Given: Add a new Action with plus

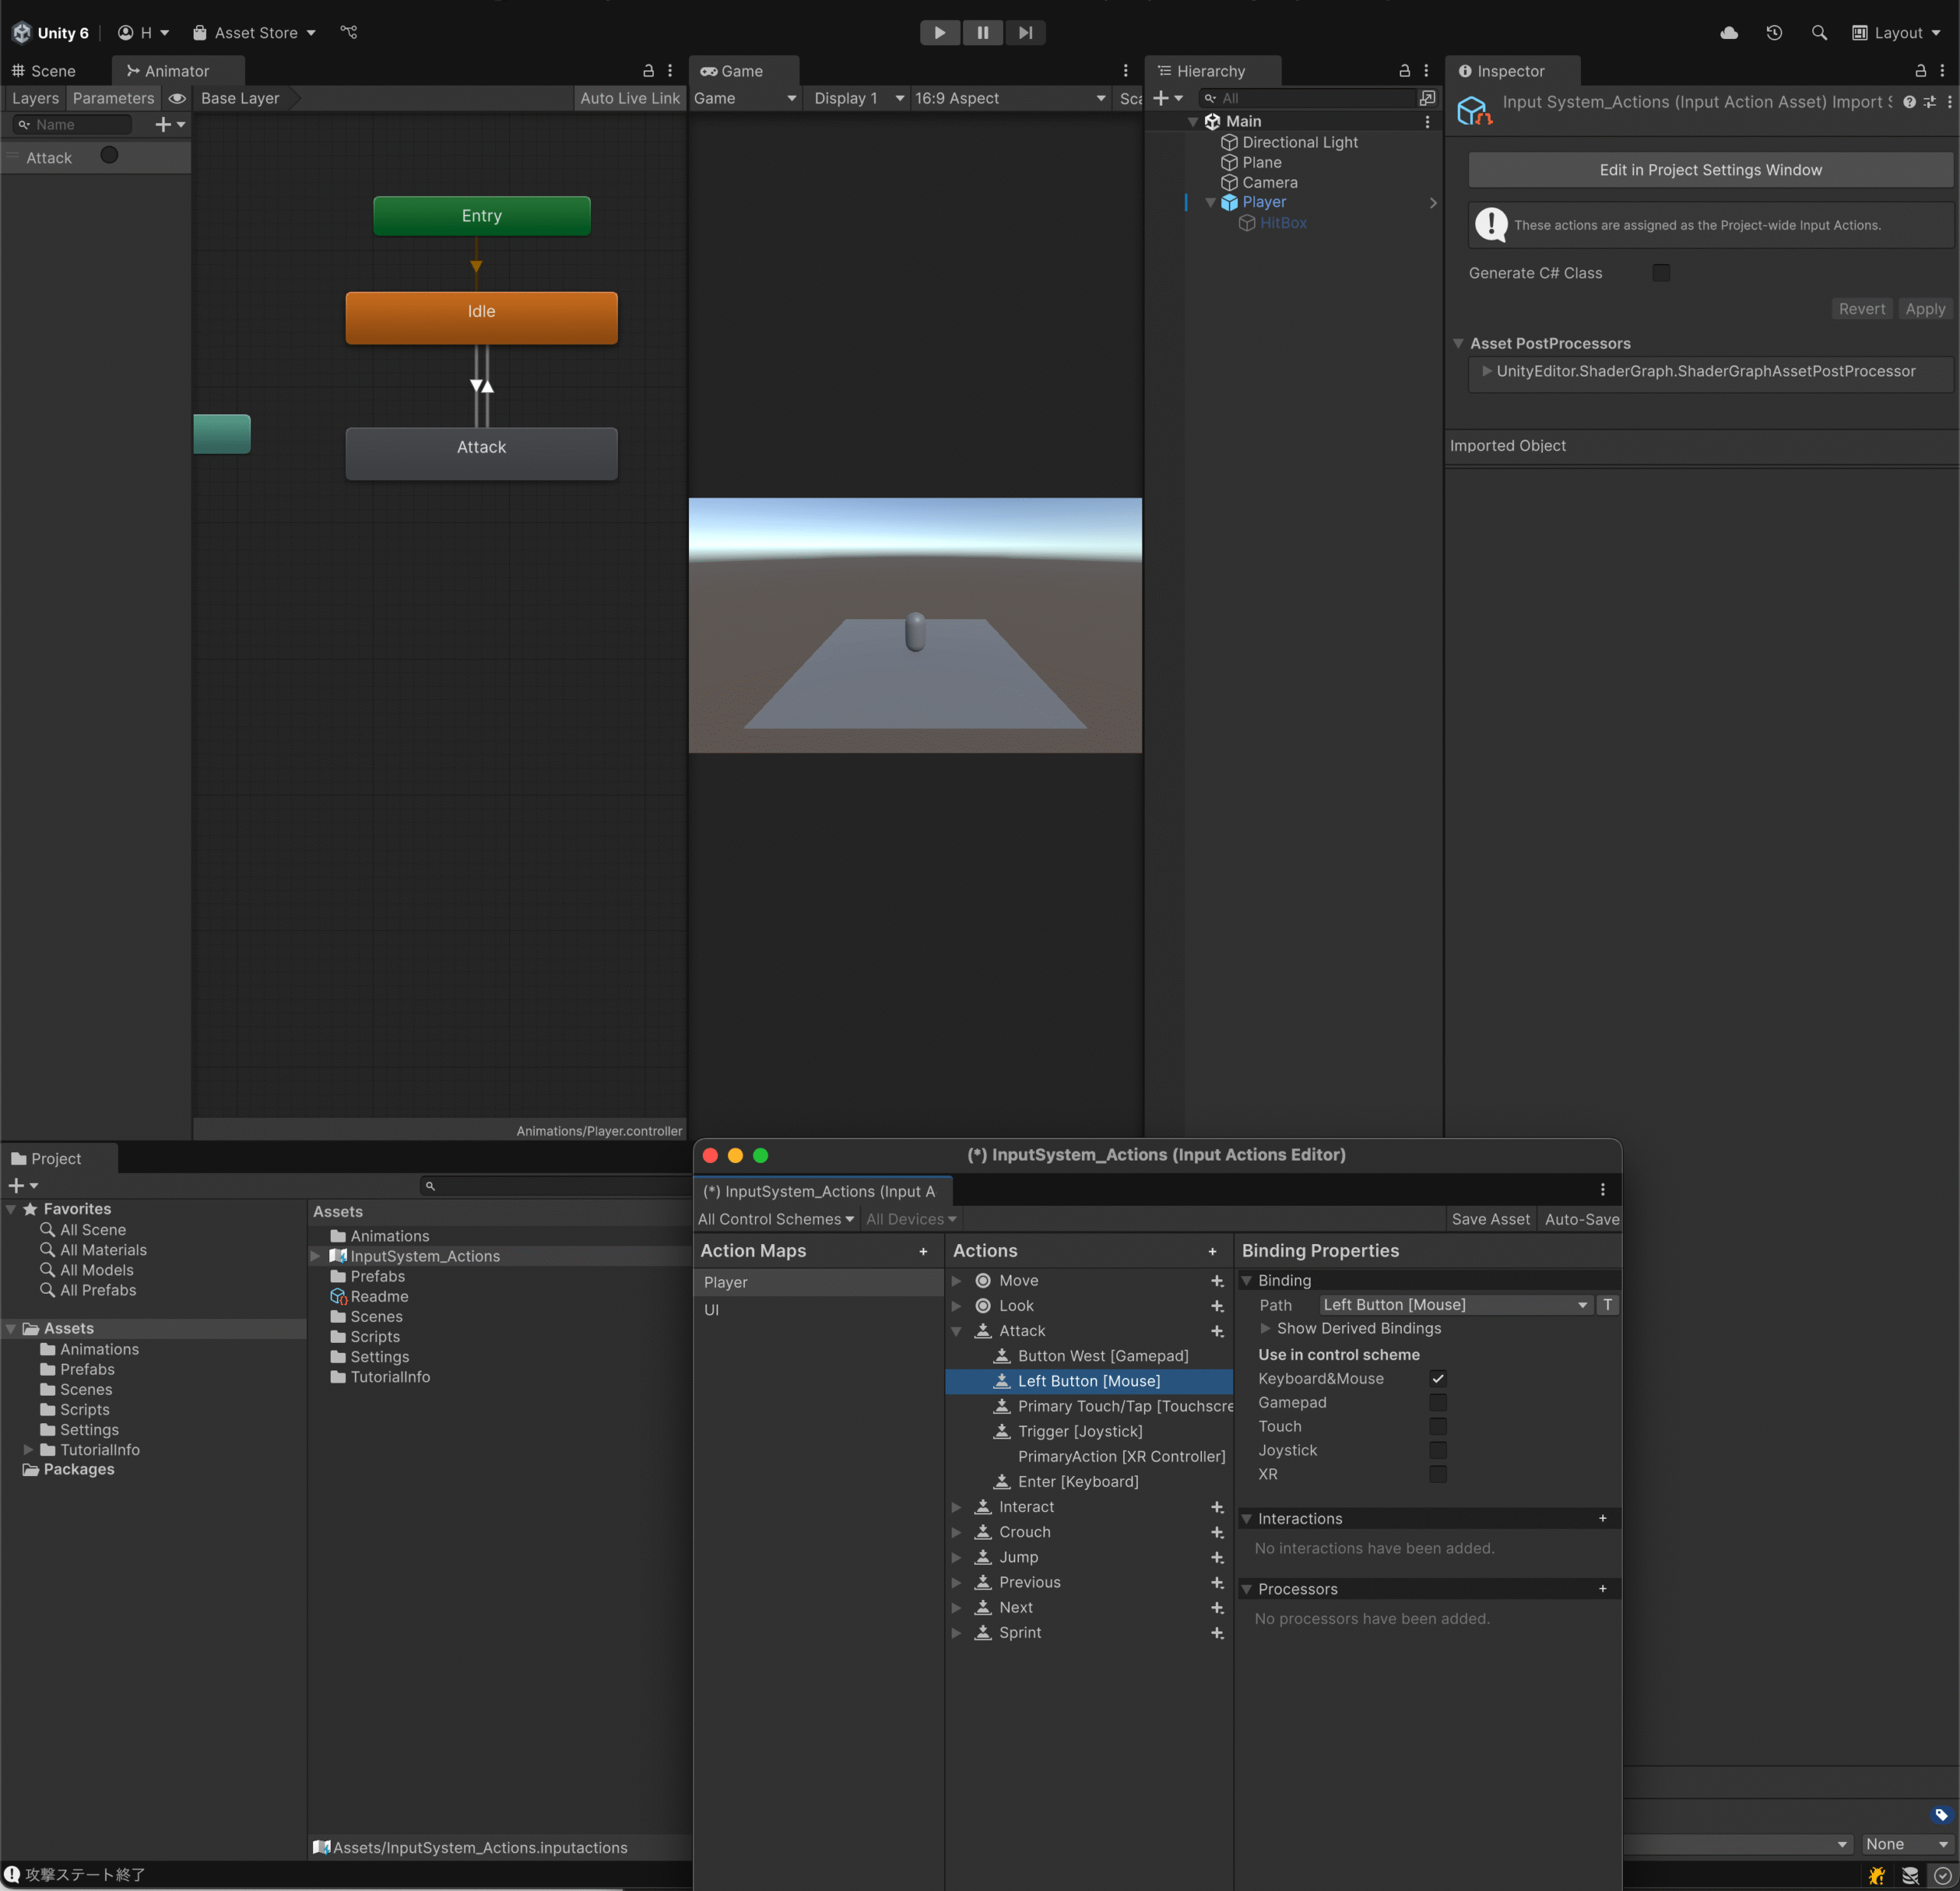Looking at the screenshot, I should coord(1212,1251).
